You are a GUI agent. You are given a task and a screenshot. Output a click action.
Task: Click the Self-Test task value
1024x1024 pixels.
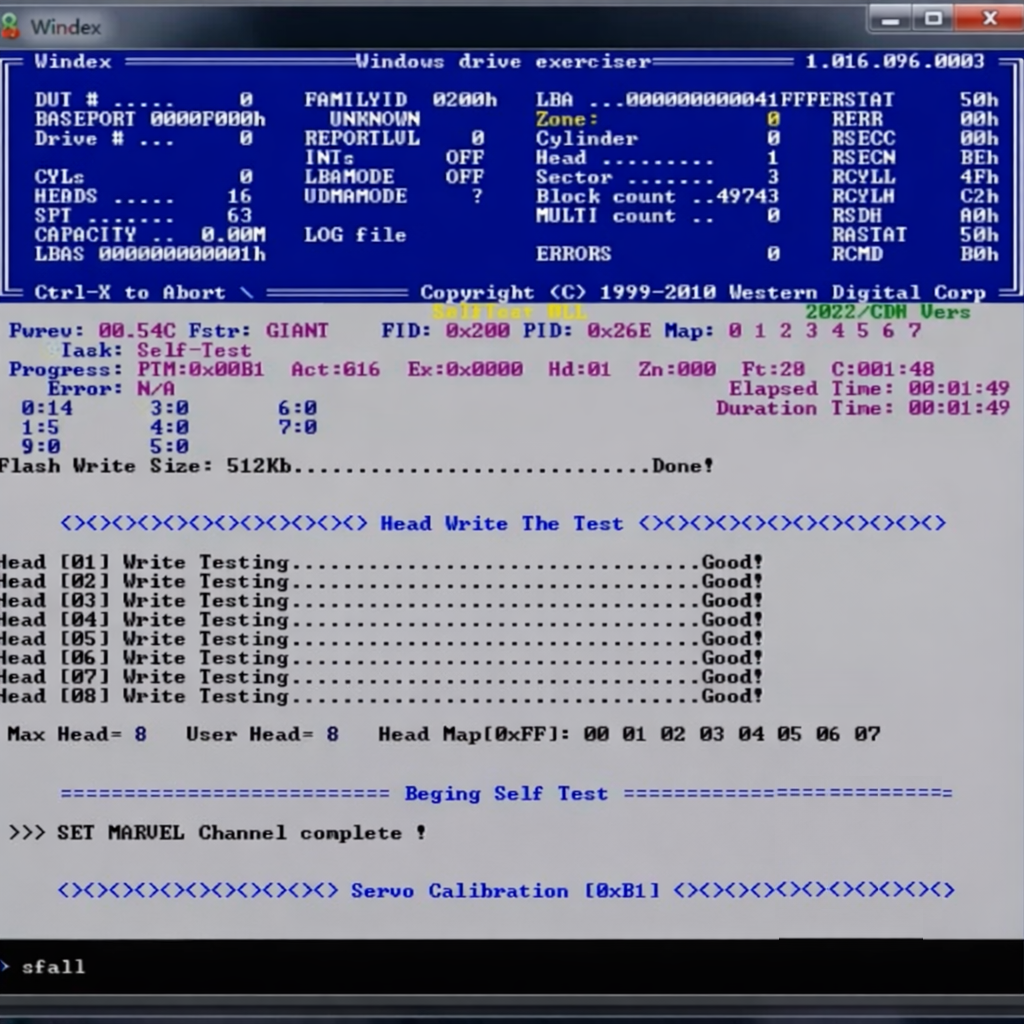(194, 351)
